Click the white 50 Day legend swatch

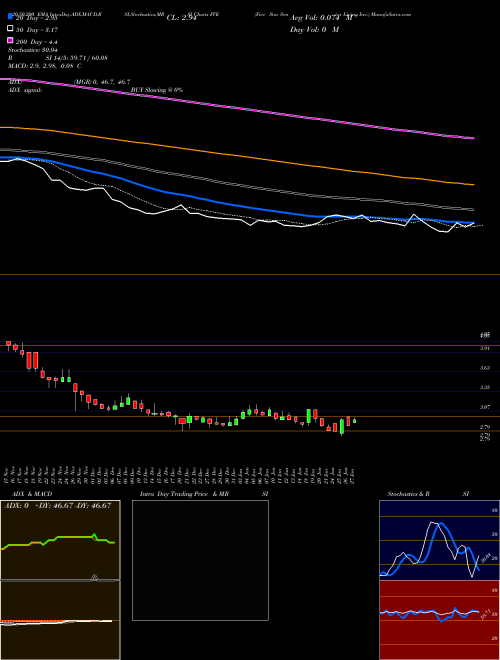pos(10,29)
